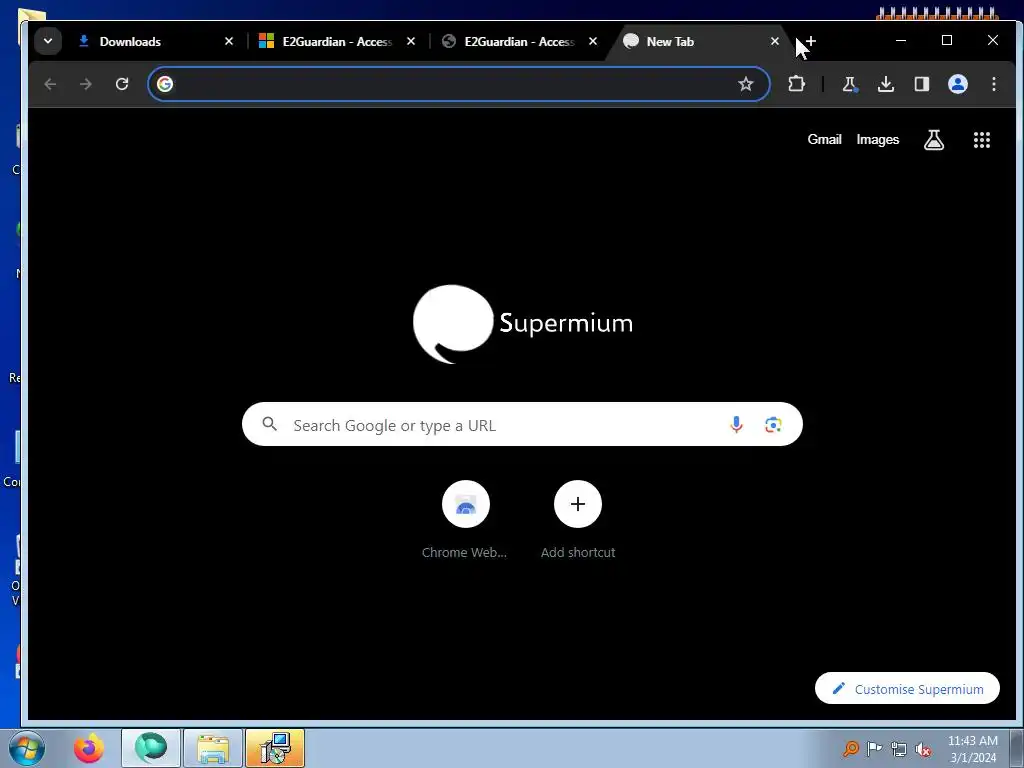
Task: Open the three-dot browser menu
Action: pos(993,84)
